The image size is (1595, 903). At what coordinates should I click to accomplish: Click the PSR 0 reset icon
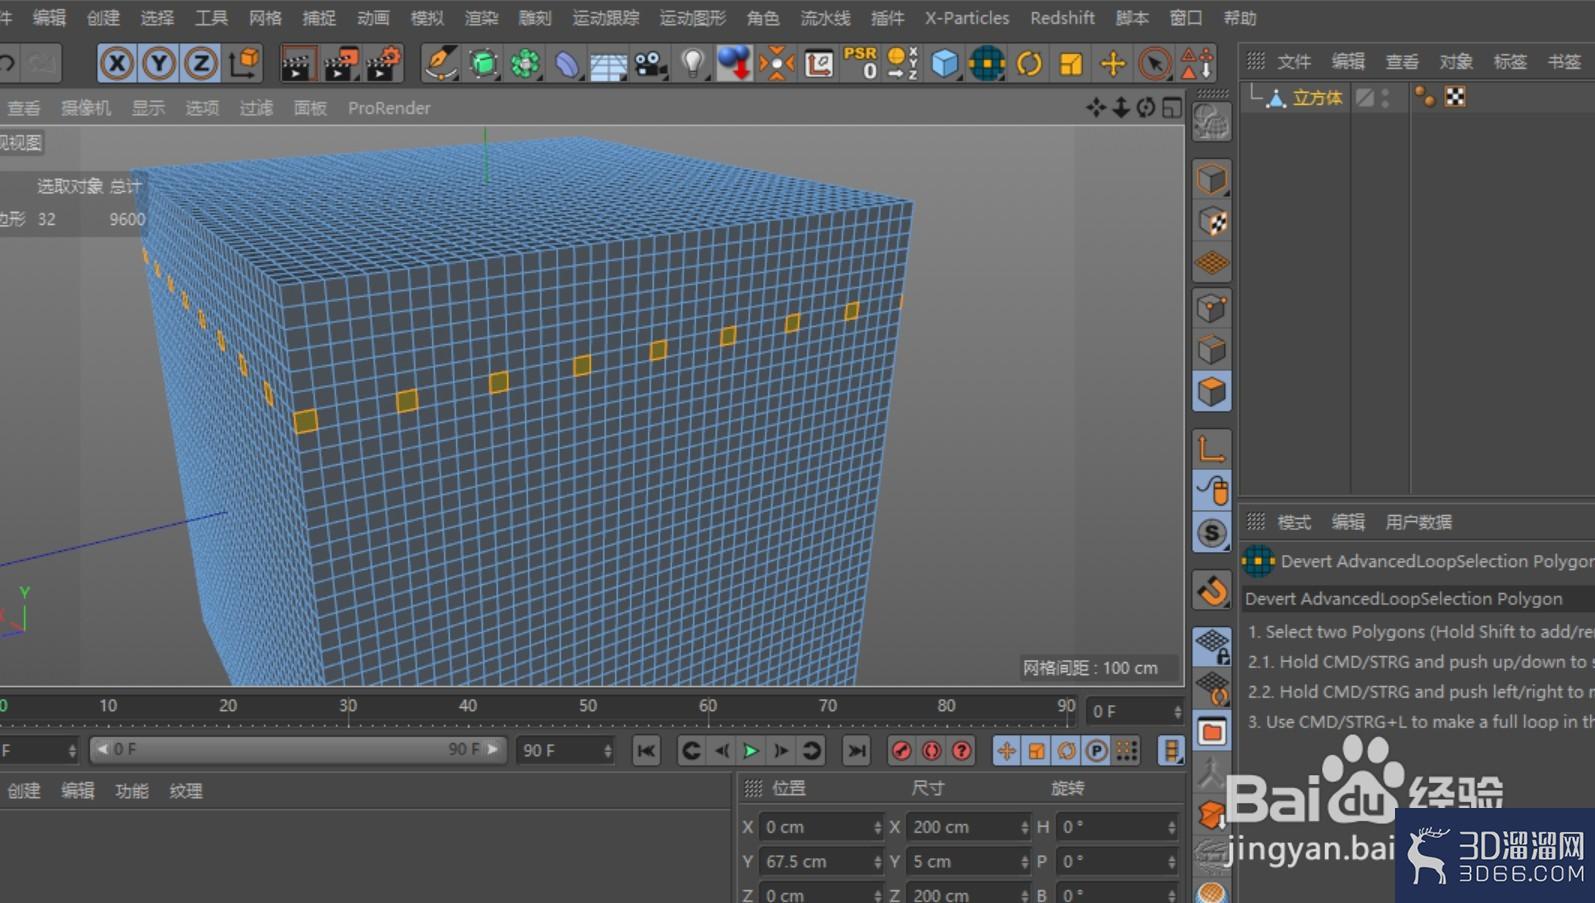click(860, 64)
